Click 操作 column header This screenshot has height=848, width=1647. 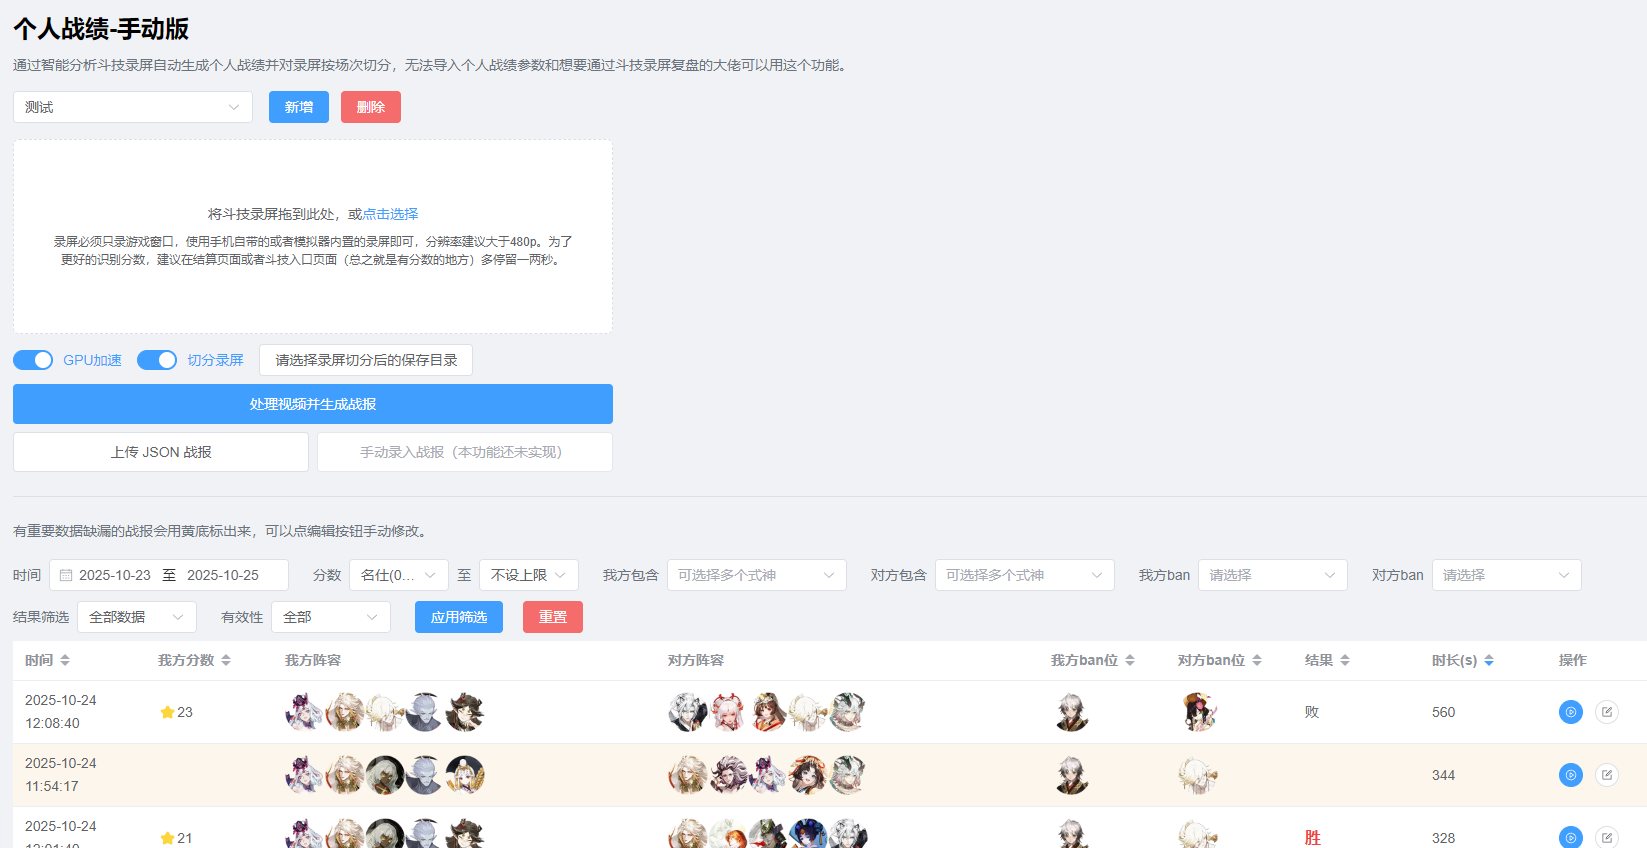coord(1573,660)
